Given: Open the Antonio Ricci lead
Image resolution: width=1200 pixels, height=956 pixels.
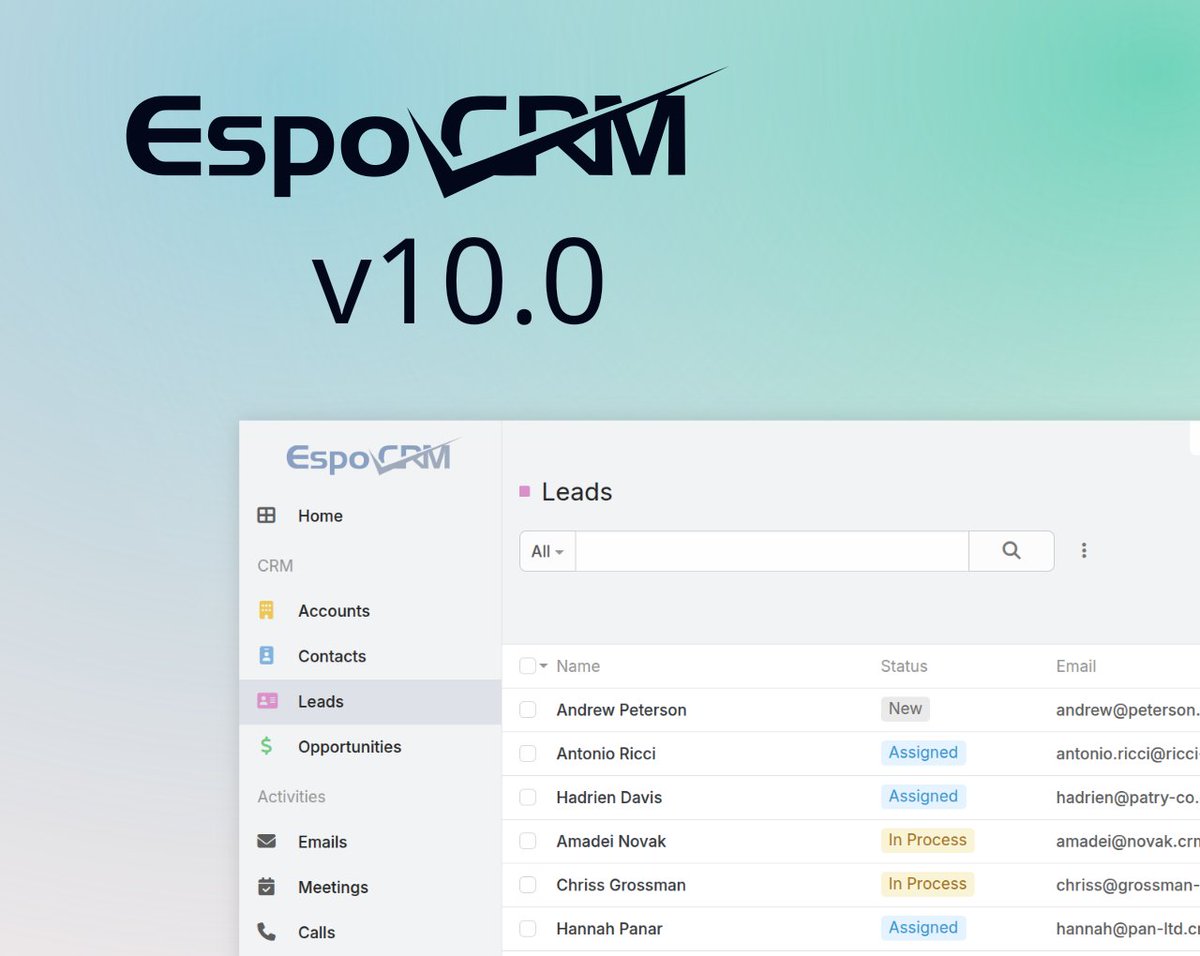Looking at the screenshot, I should (x=606, y=754).
